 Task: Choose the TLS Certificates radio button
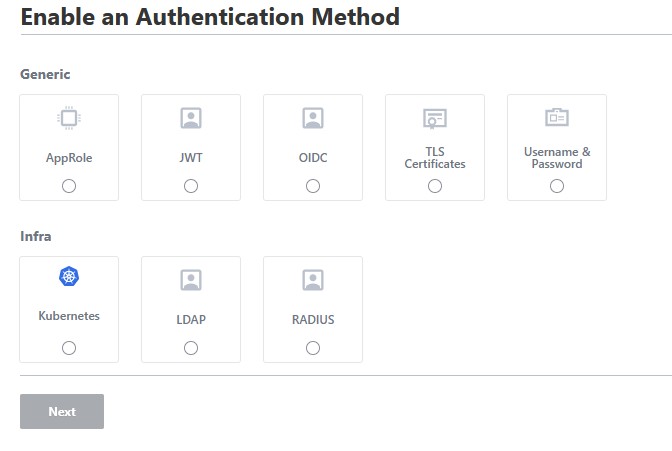[x=435, y=186]
